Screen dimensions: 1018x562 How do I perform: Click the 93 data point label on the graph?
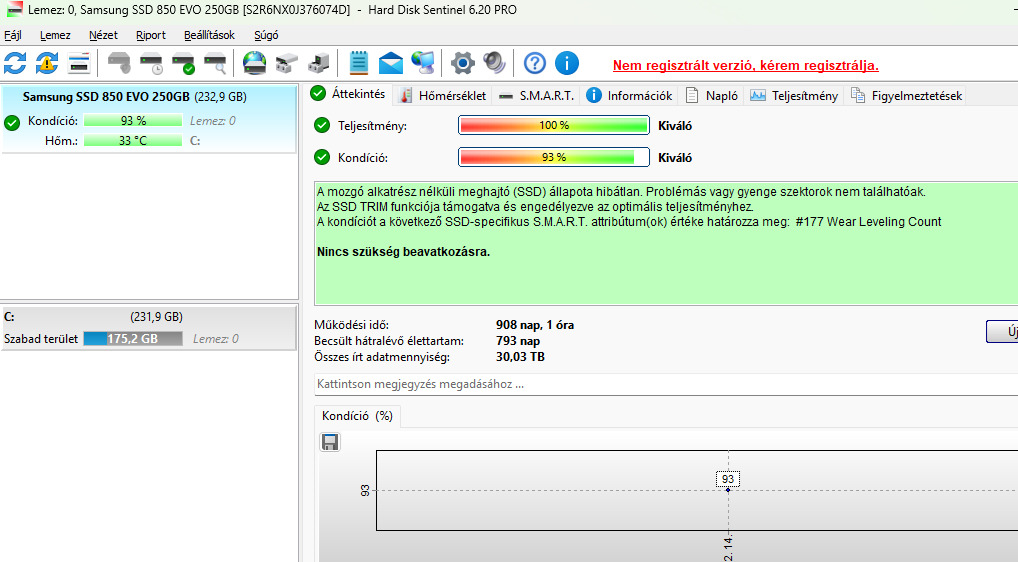(x=728, y=479)
